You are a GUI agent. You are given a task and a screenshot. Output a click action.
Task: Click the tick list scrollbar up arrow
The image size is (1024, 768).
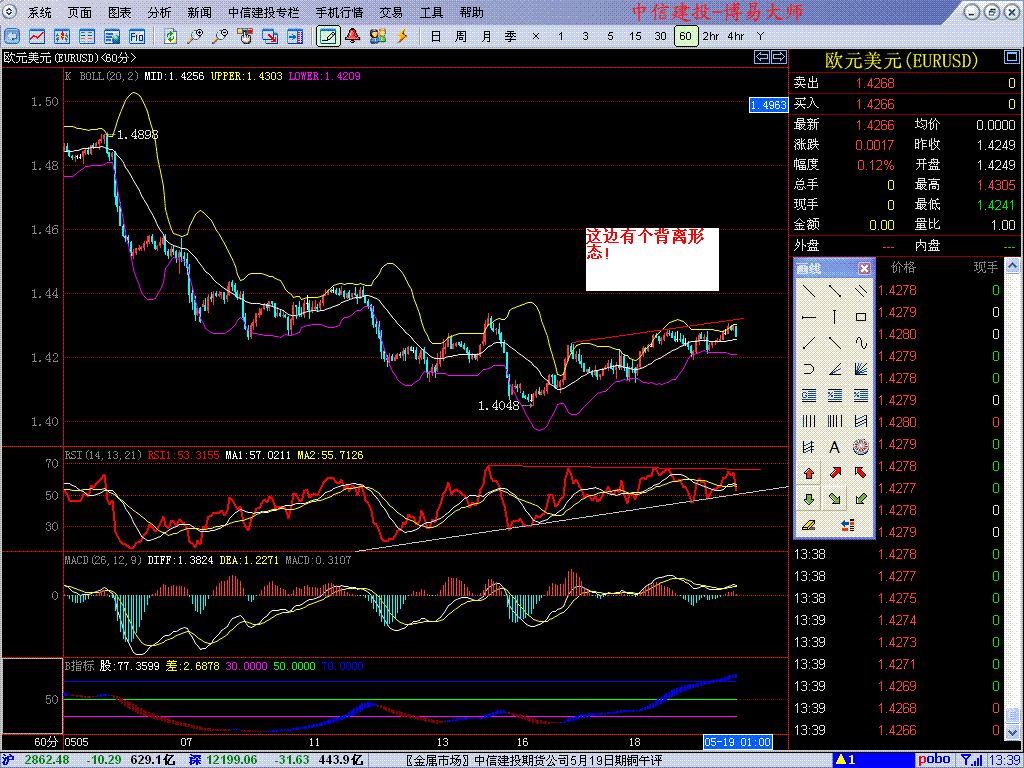(x=1012, y=265)
